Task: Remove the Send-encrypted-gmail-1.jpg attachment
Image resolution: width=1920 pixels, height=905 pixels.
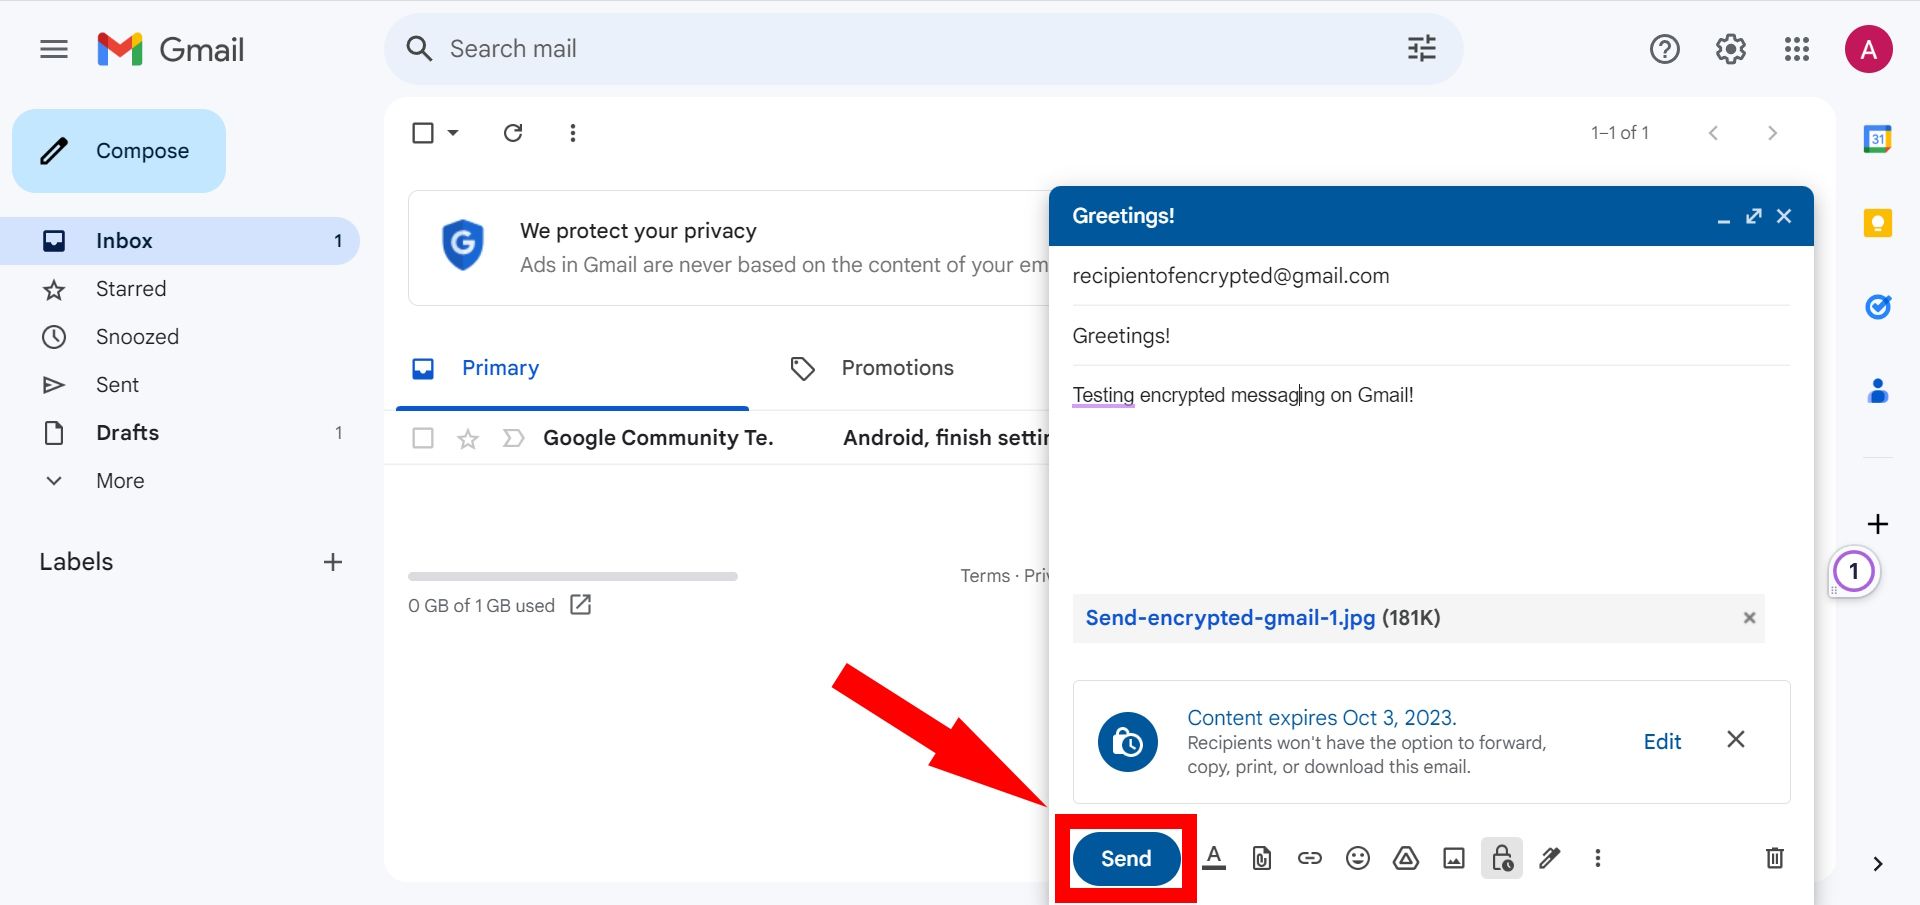Action: [x=1749, y=618]
